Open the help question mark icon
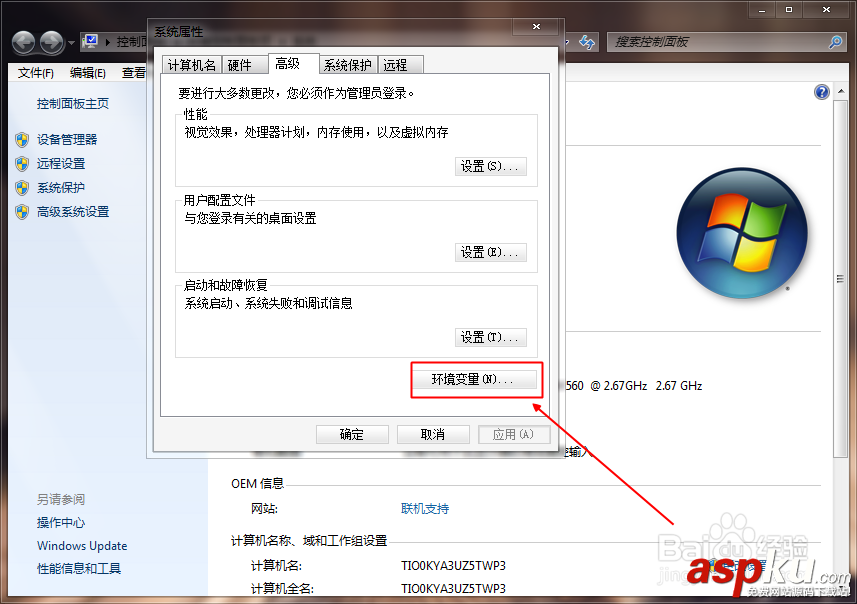857x604 pixels. click(x=821, y=92)
